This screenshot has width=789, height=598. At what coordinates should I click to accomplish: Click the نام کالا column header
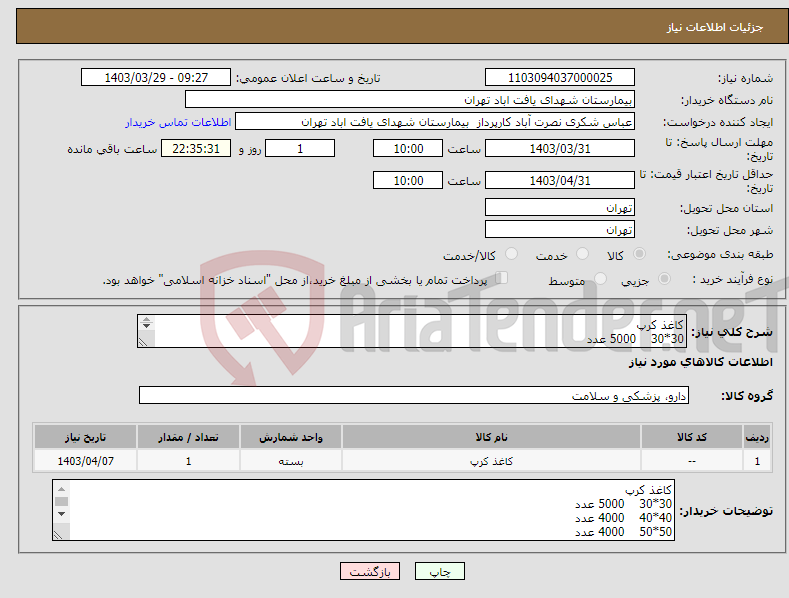tap(491, 437)
